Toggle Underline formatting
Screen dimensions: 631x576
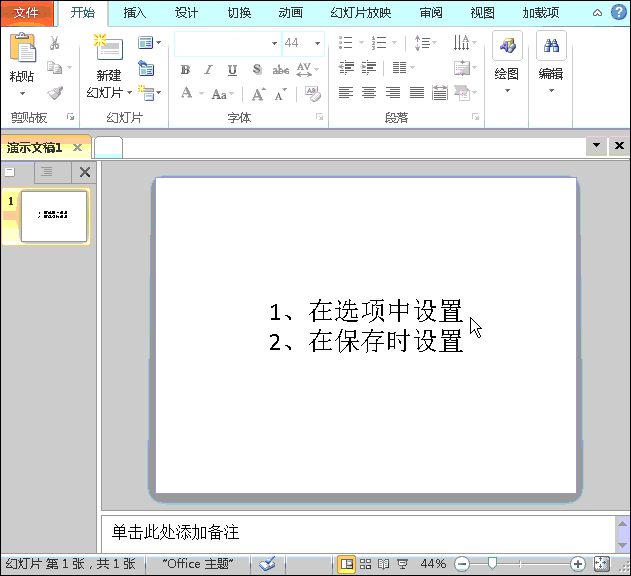[232, 70]
